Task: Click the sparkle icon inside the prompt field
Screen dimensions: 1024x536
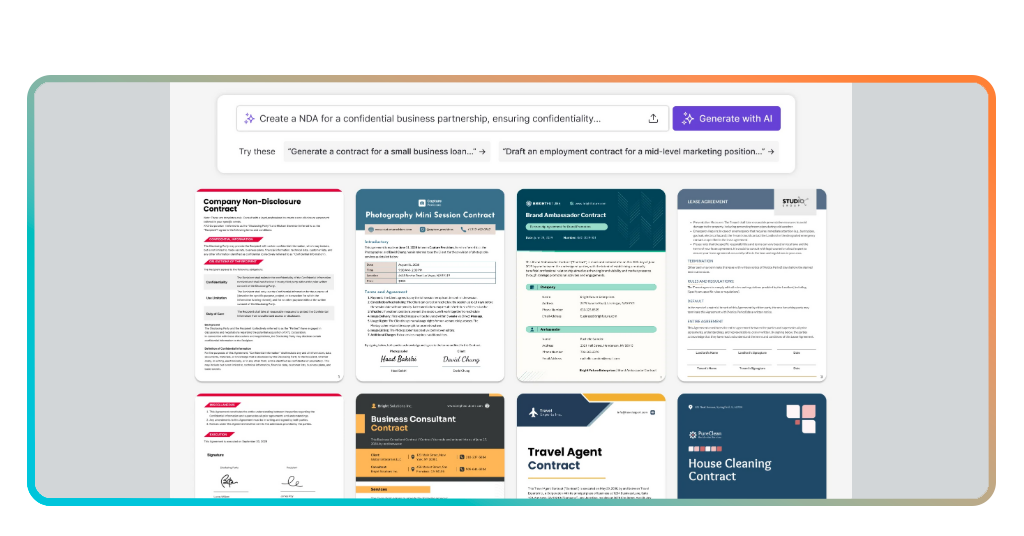Action: click(249, 118)
